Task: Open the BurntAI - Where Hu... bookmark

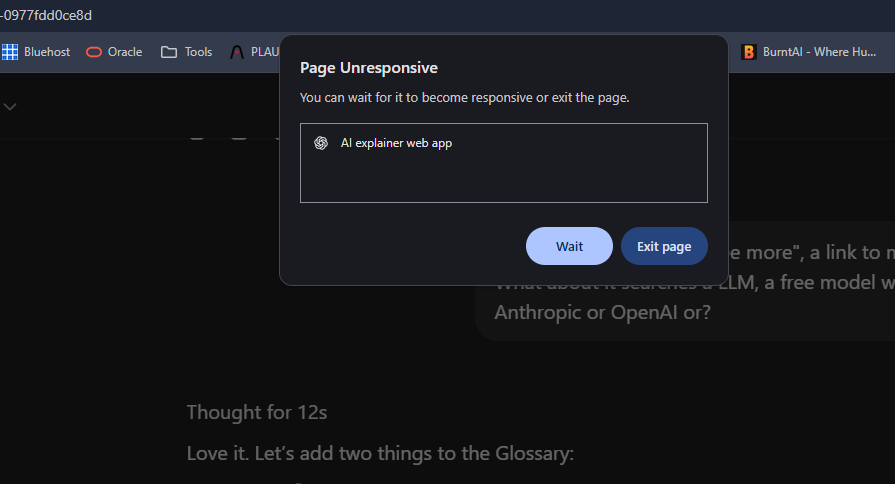Action: [x=819, y=52]
